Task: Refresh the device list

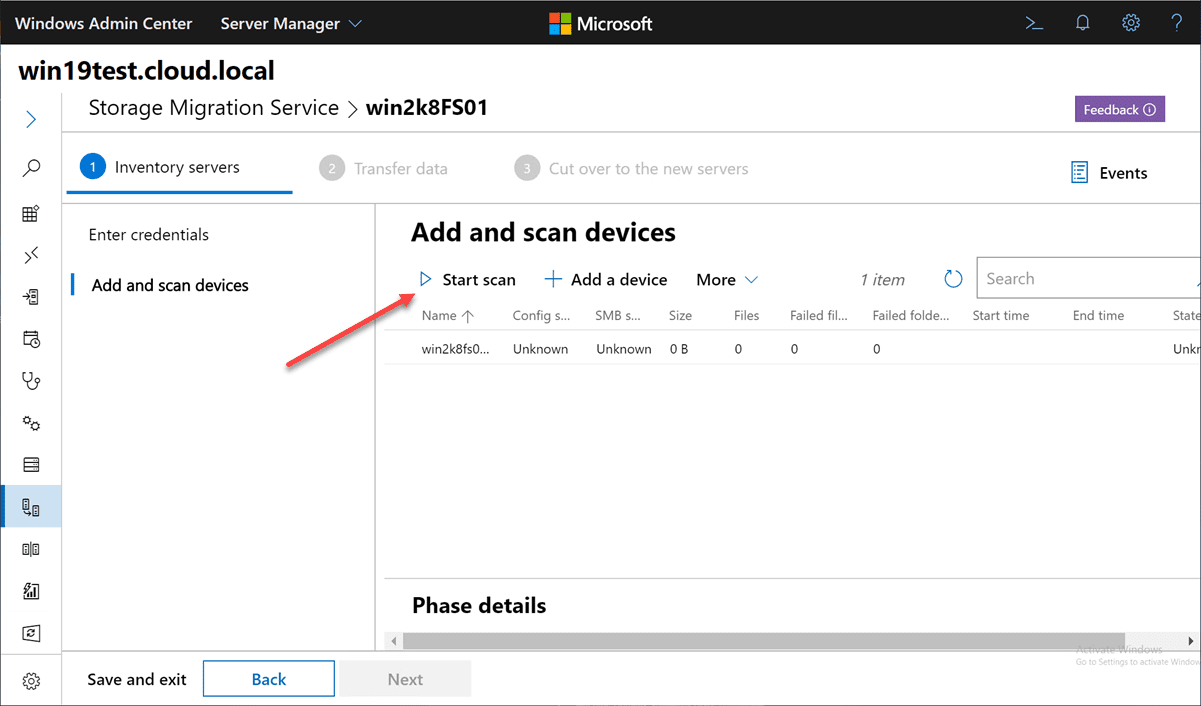Action: click(953, 280)
